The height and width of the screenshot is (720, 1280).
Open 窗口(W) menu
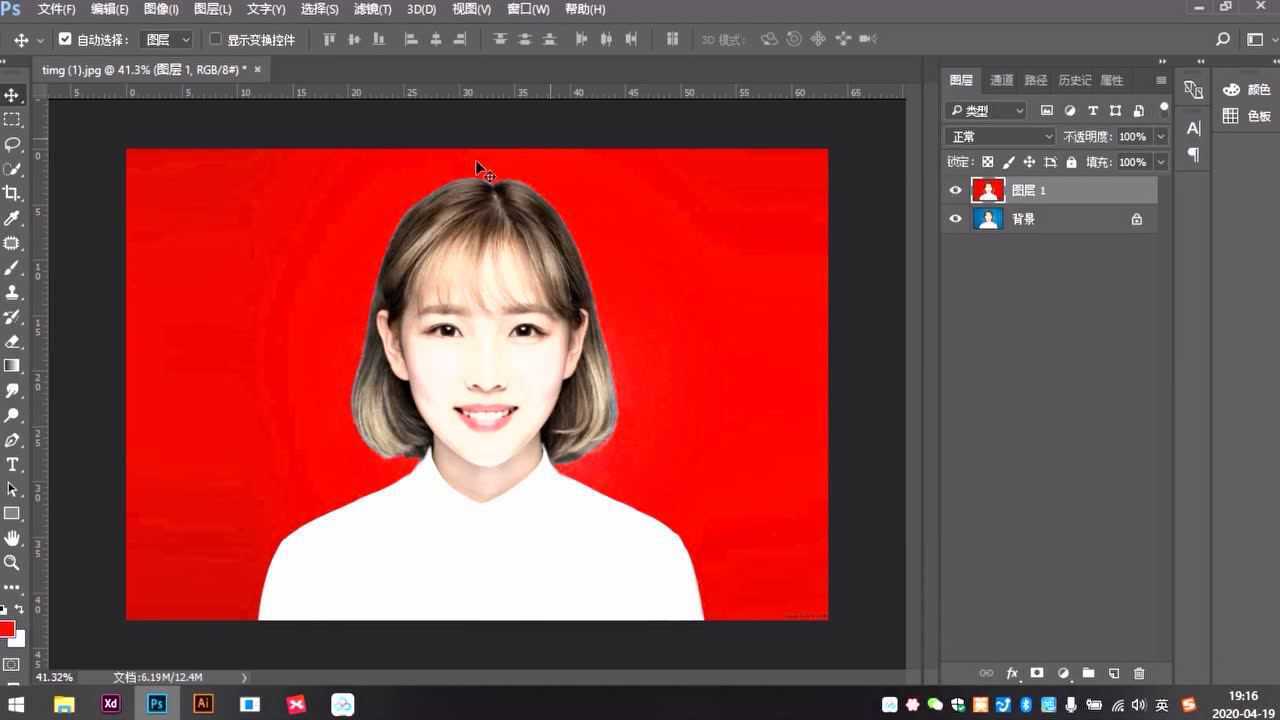(528, 9)
